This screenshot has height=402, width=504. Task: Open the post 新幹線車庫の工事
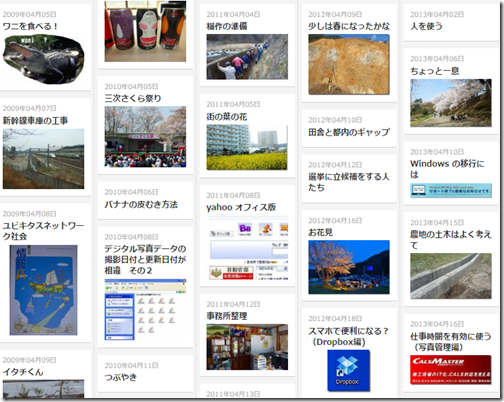pos(35,120)
